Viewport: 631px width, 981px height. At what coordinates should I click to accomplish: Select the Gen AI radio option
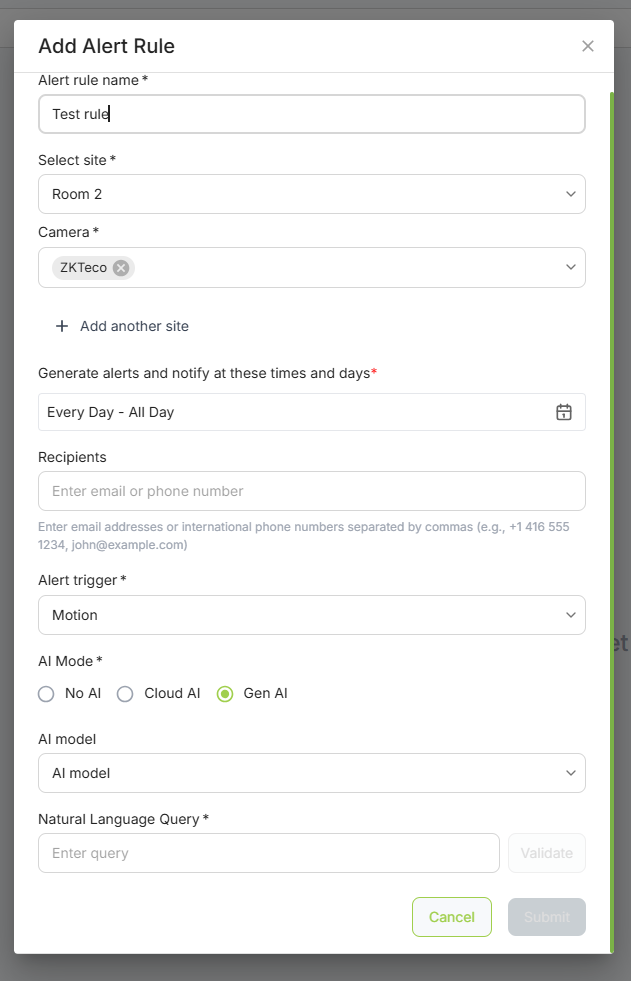point(225,694)
